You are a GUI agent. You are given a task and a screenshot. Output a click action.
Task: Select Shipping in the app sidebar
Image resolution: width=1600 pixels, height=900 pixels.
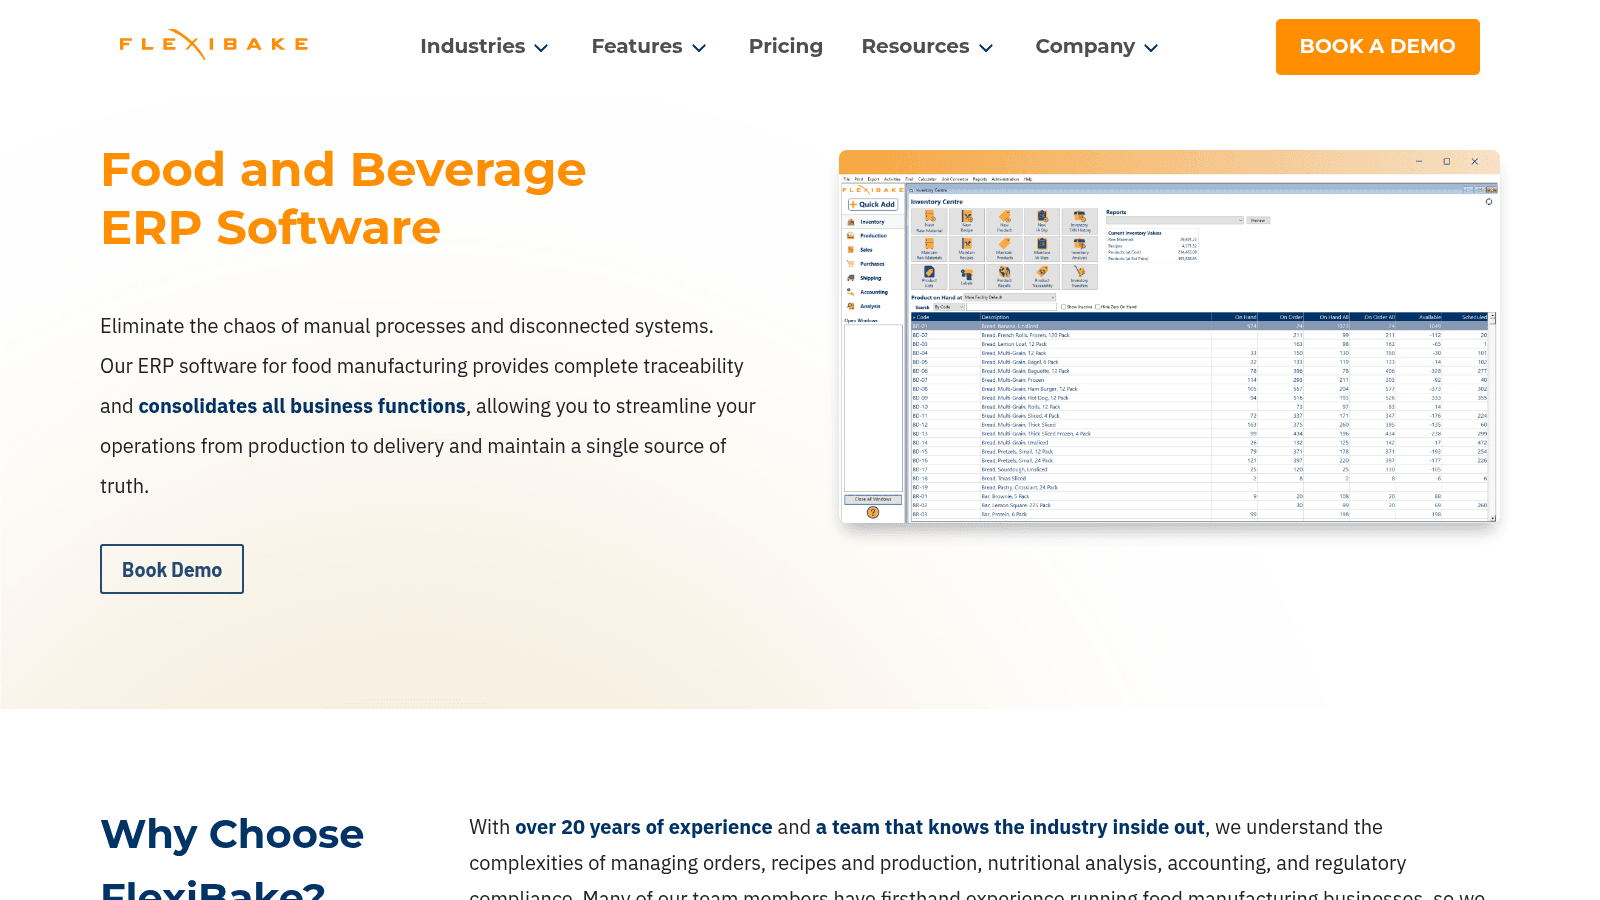tap(871, 278)
